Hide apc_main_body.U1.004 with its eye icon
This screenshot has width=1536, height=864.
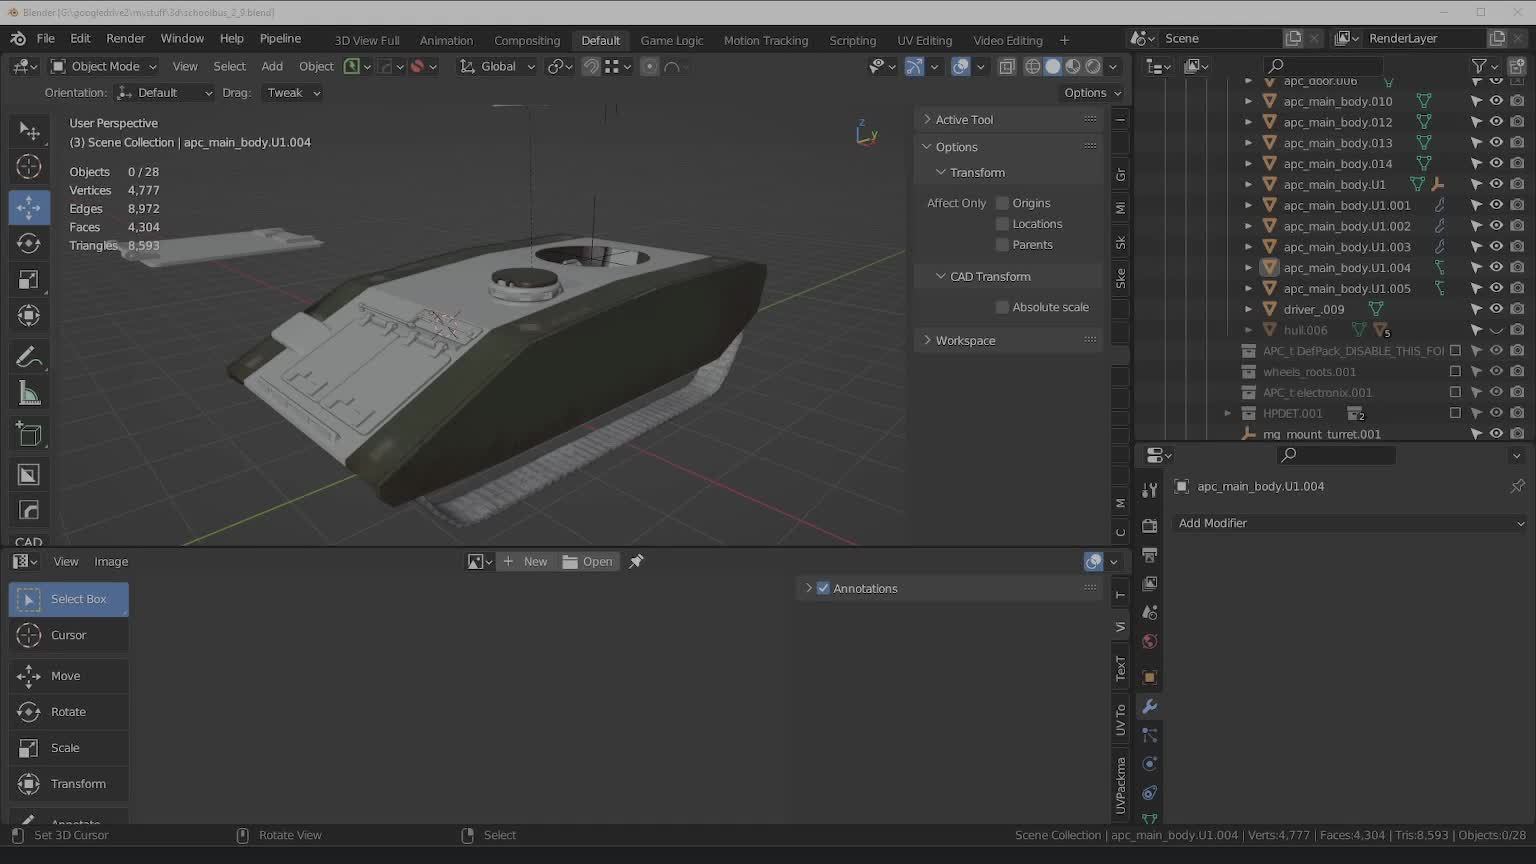[x=1496, y=267]
